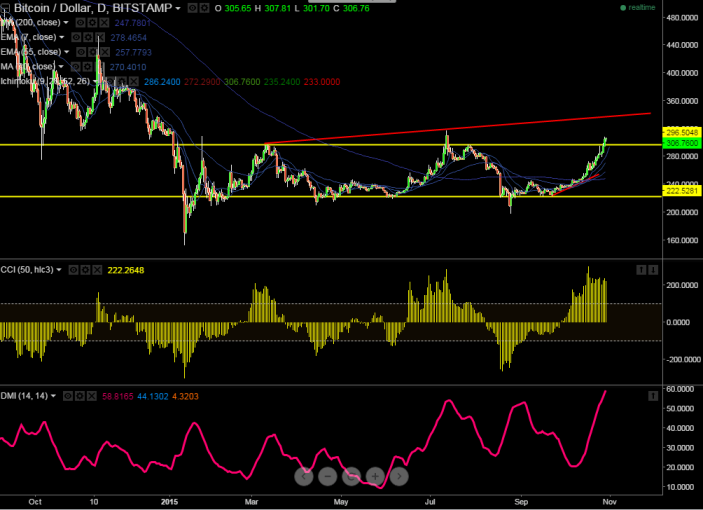Toggle visibility of EMA (55, close)
Image resolution: width=703 pixels, height=510 pixels.
(81, 52)
